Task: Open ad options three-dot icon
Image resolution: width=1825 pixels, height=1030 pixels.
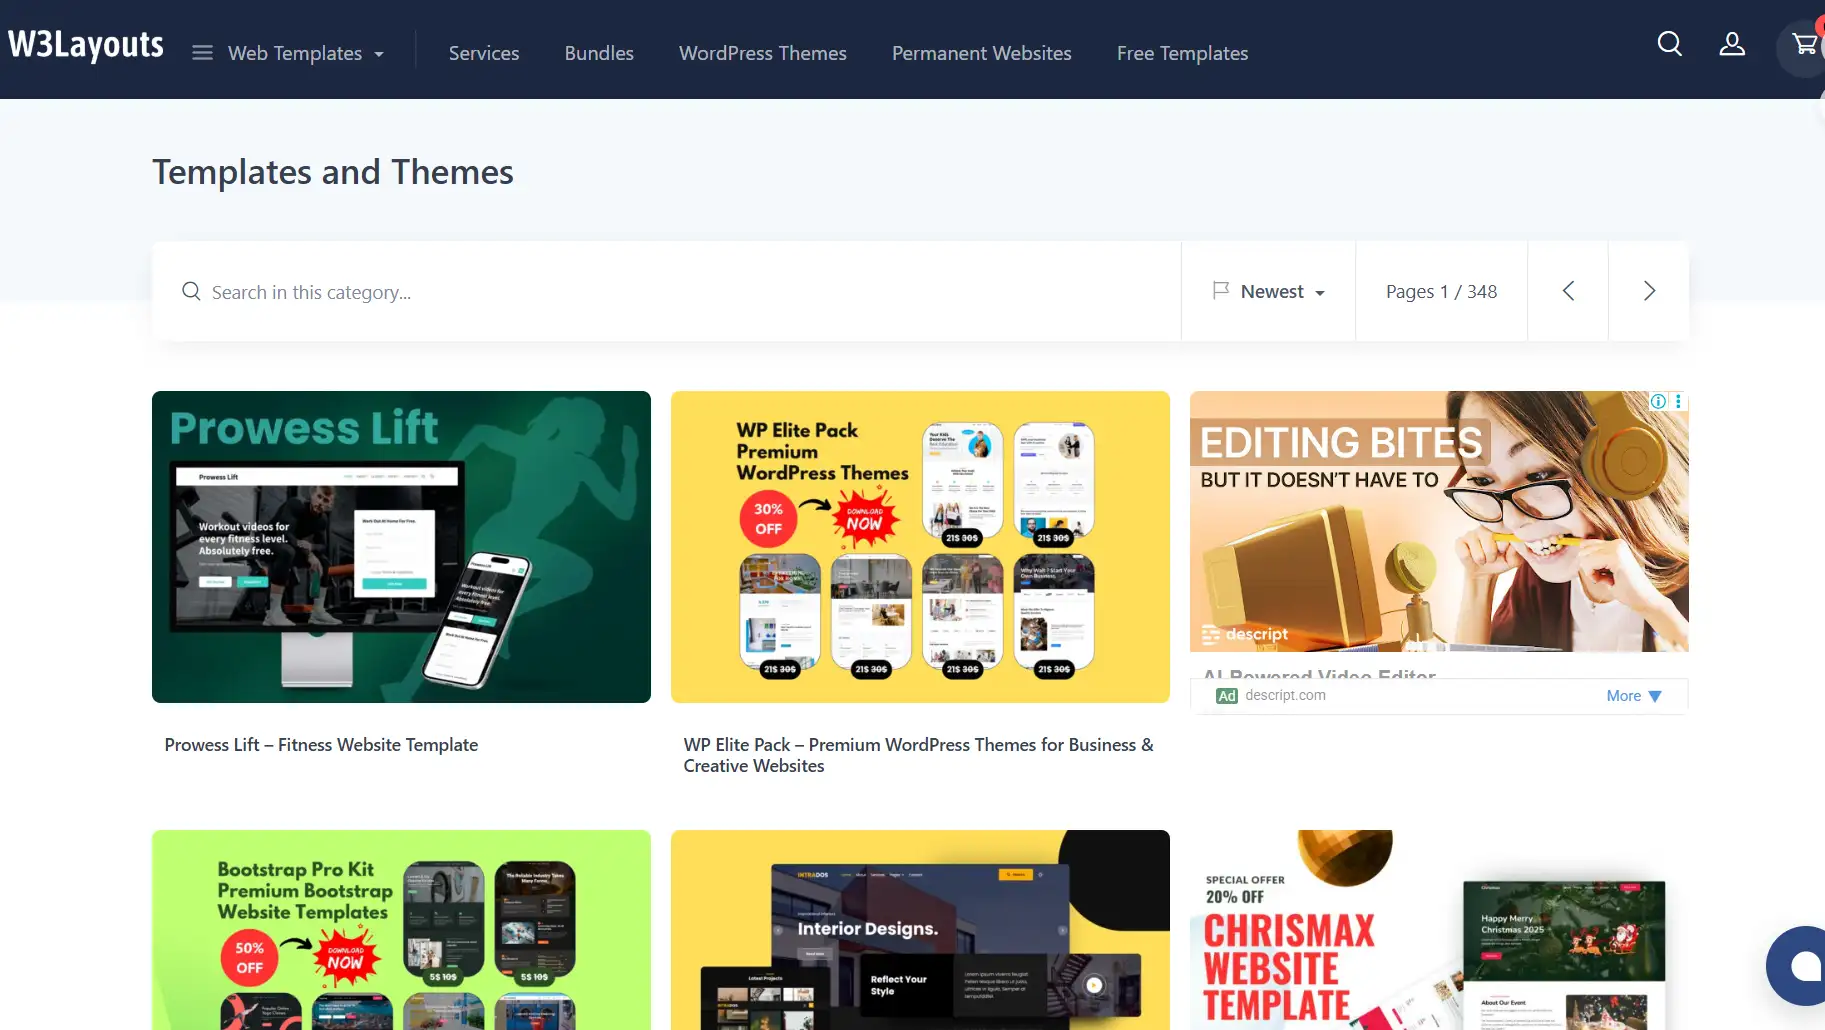Action: (1678, 401)
